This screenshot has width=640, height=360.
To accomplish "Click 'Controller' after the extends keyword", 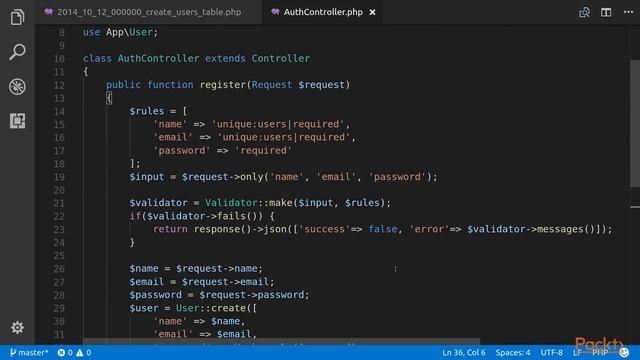I will [x=281, y=58].
